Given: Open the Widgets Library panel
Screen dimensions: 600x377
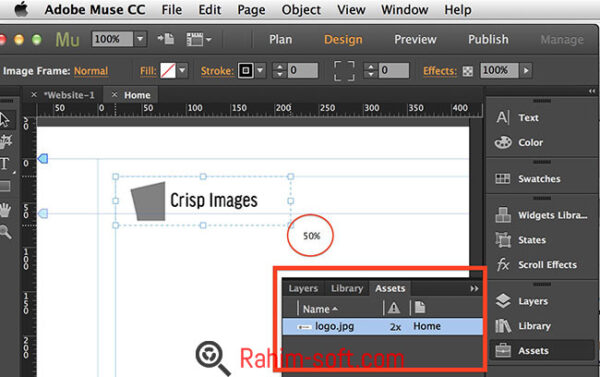Looking at the screenshot, I should click(541, 215).
